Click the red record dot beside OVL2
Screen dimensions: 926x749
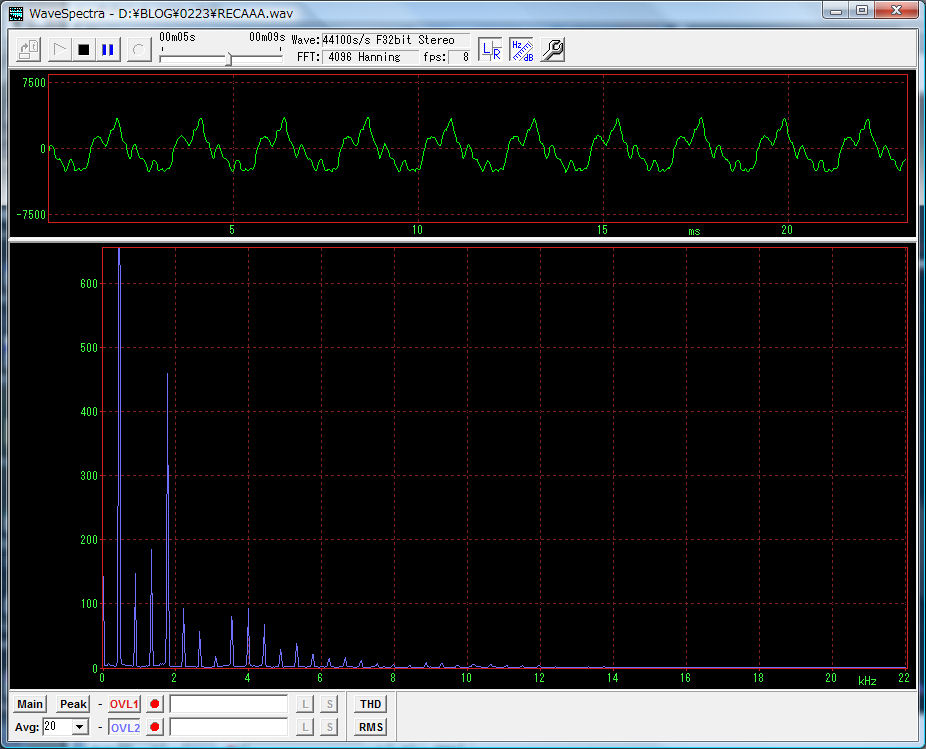click(x=155, y=727)
